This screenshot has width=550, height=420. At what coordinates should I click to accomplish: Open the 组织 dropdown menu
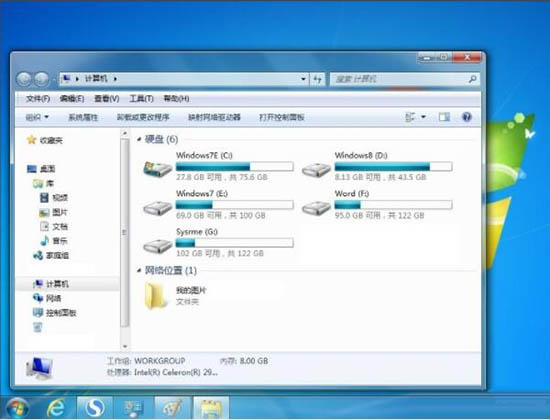(37, 117)
